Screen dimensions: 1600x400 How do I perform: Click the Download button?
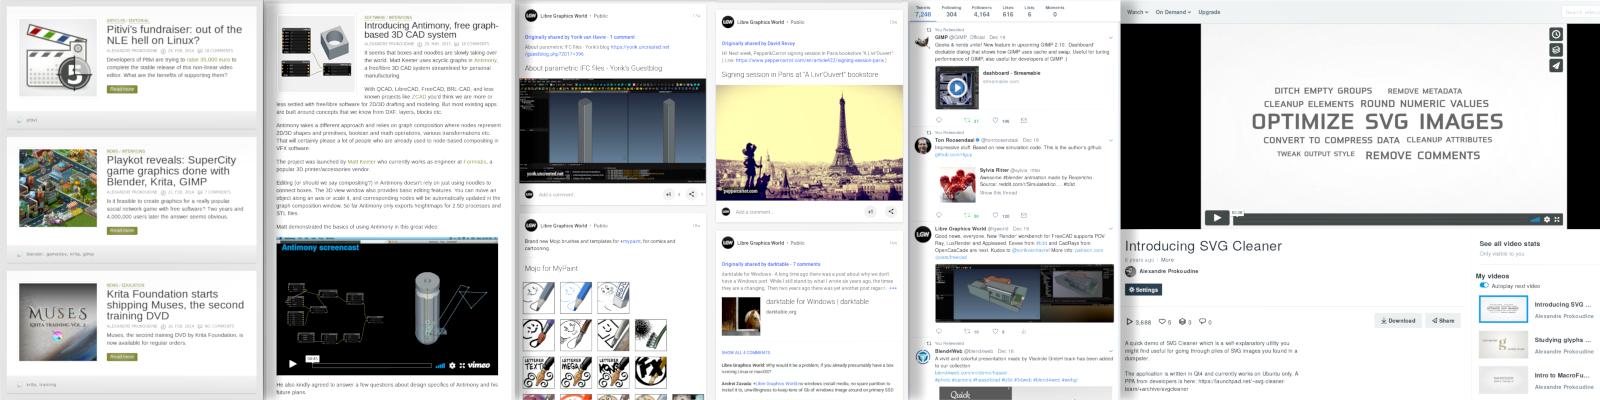1399,321
